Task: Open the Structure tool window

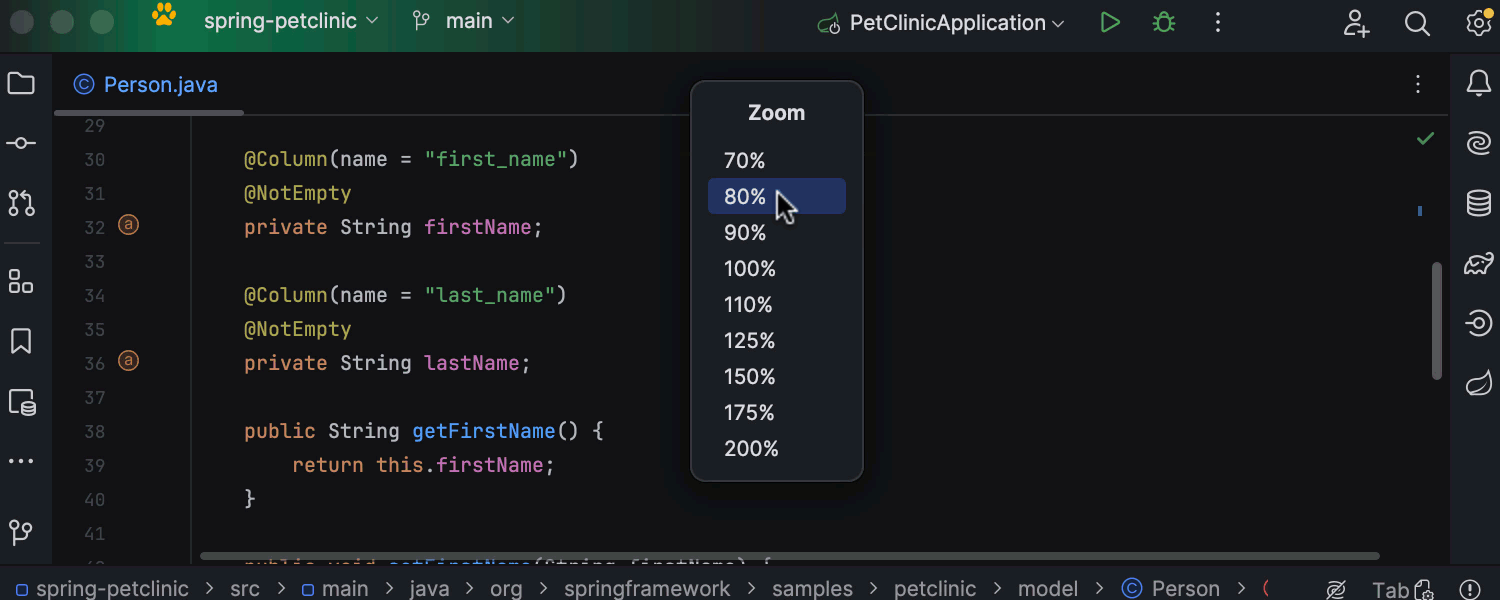Action: pos(21,282)
